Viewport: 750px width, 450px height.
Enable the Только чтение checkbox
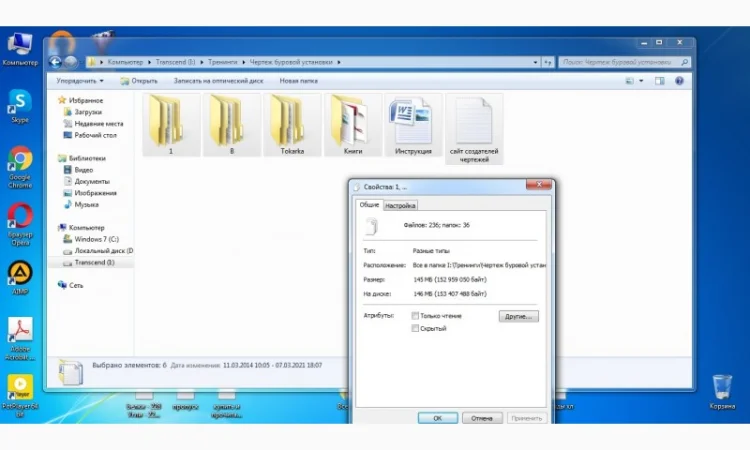[415, 316]
